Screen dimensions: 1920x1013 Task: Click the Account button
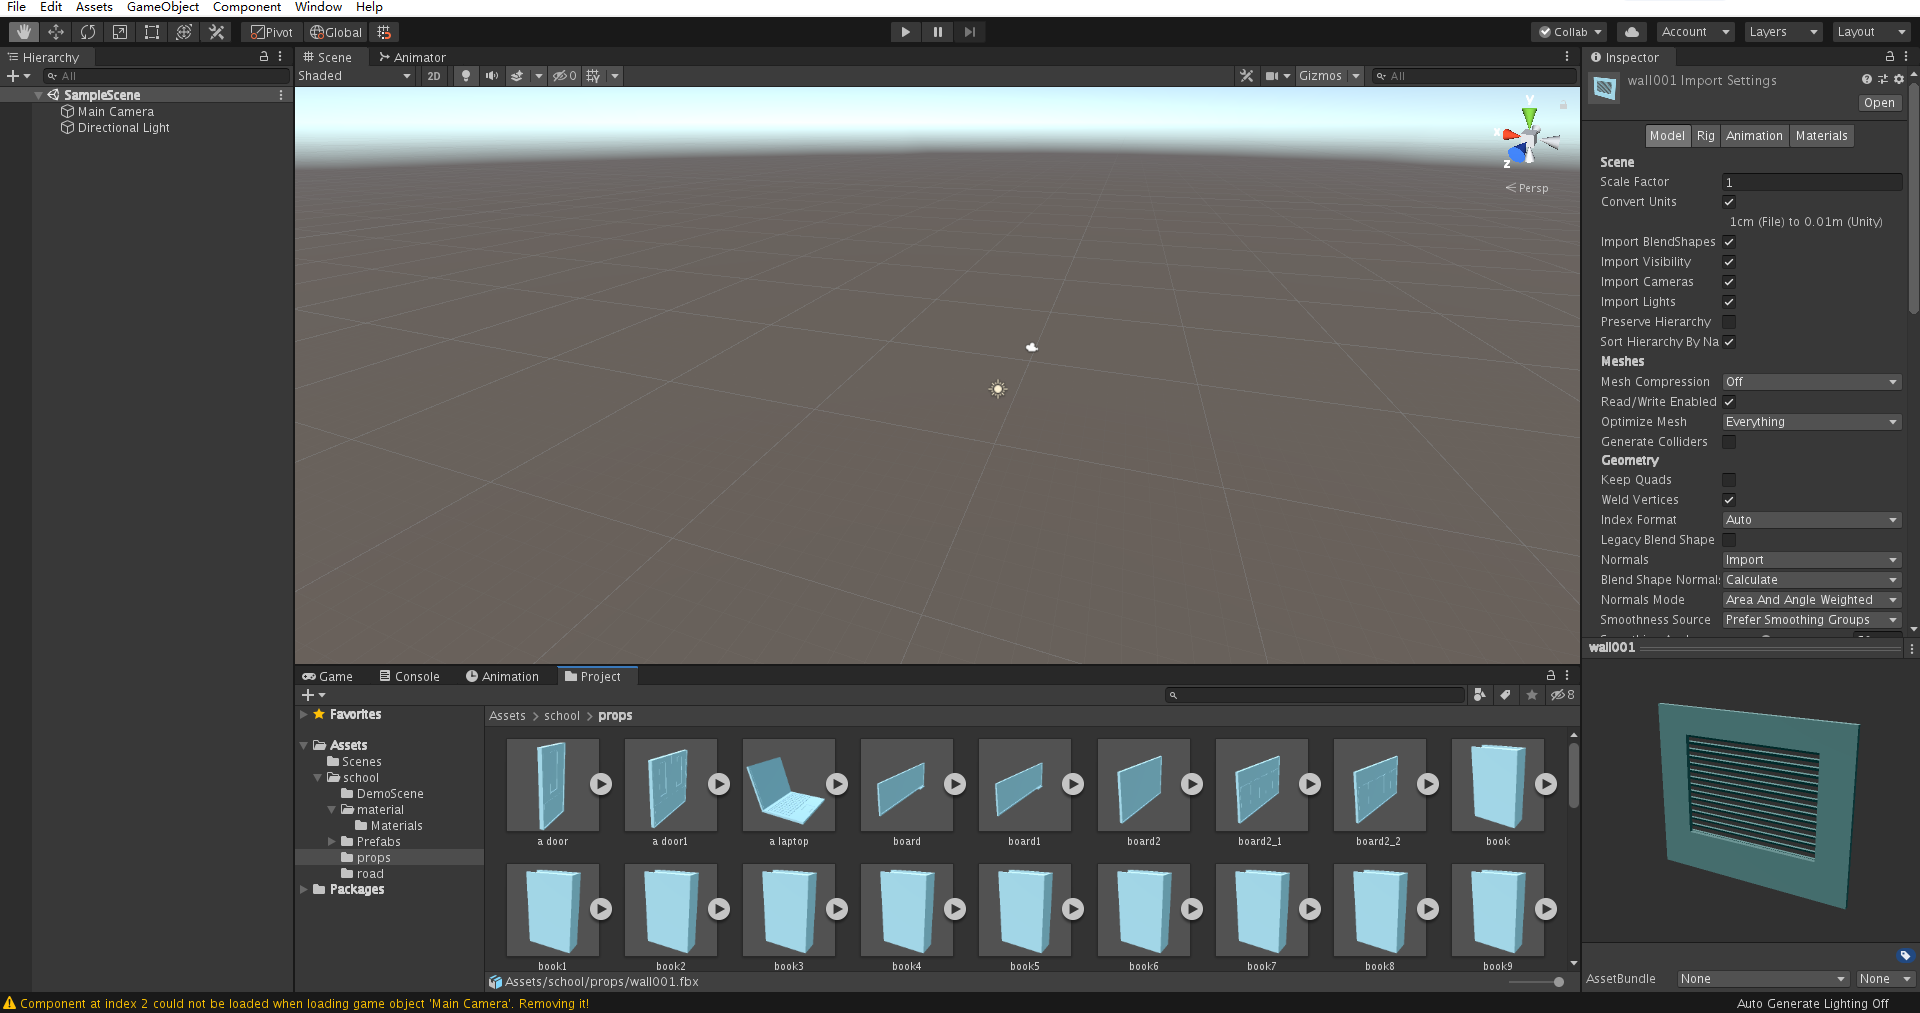coord(1695,32)
